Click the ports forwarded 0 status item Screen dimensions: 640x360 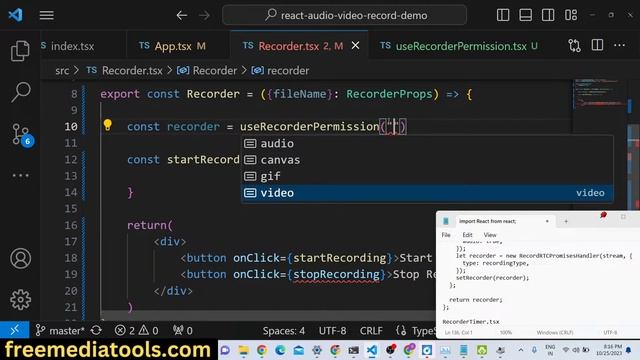(182, 330)
